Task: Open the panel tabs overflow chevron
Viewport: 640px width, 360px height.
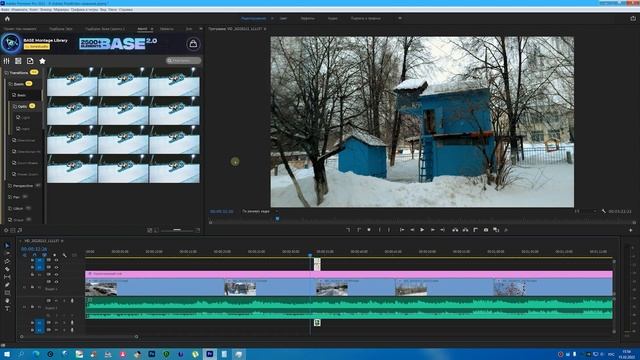Action: (200, 29)
